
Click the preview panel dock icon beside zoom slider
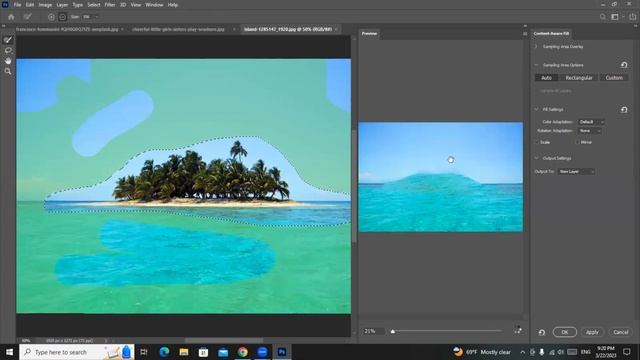tap(518, 330)
